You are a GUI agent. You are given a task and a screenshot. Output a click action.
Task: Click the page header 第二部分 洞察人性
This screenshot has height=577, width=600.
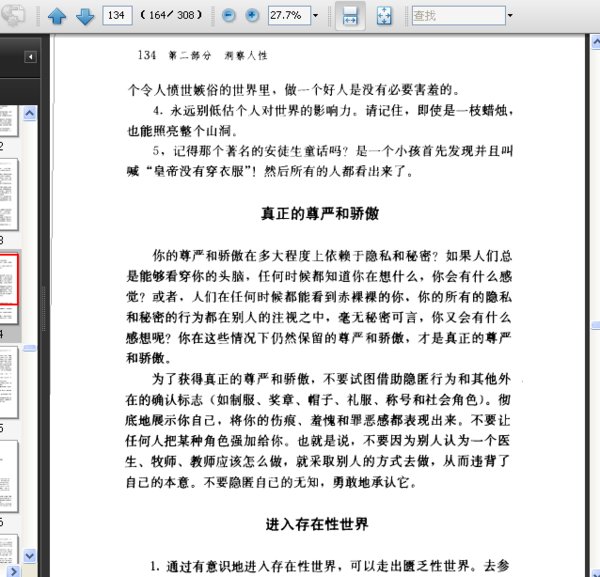click(x=218, y=56)
